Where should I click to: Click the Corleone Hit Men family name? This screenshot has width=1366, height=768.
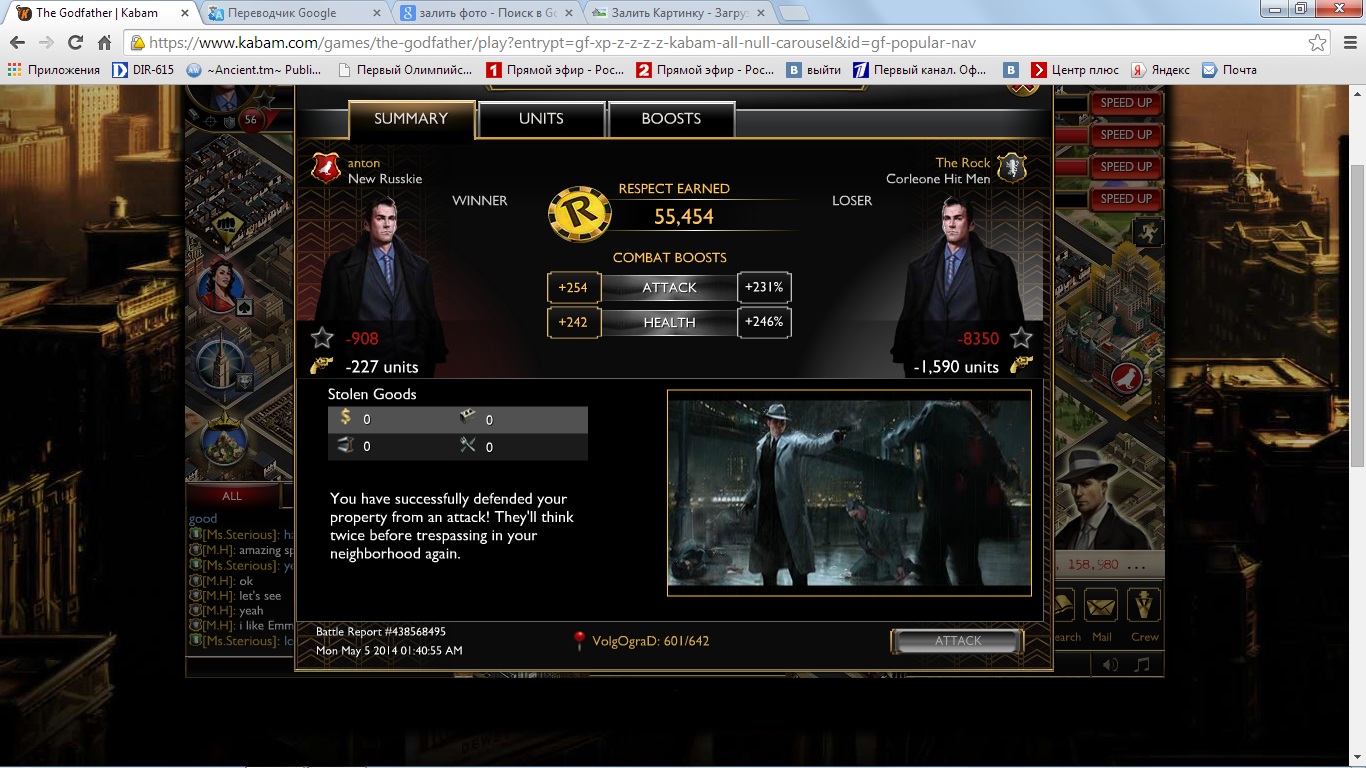pyautogui.click(x=938, y=179)
